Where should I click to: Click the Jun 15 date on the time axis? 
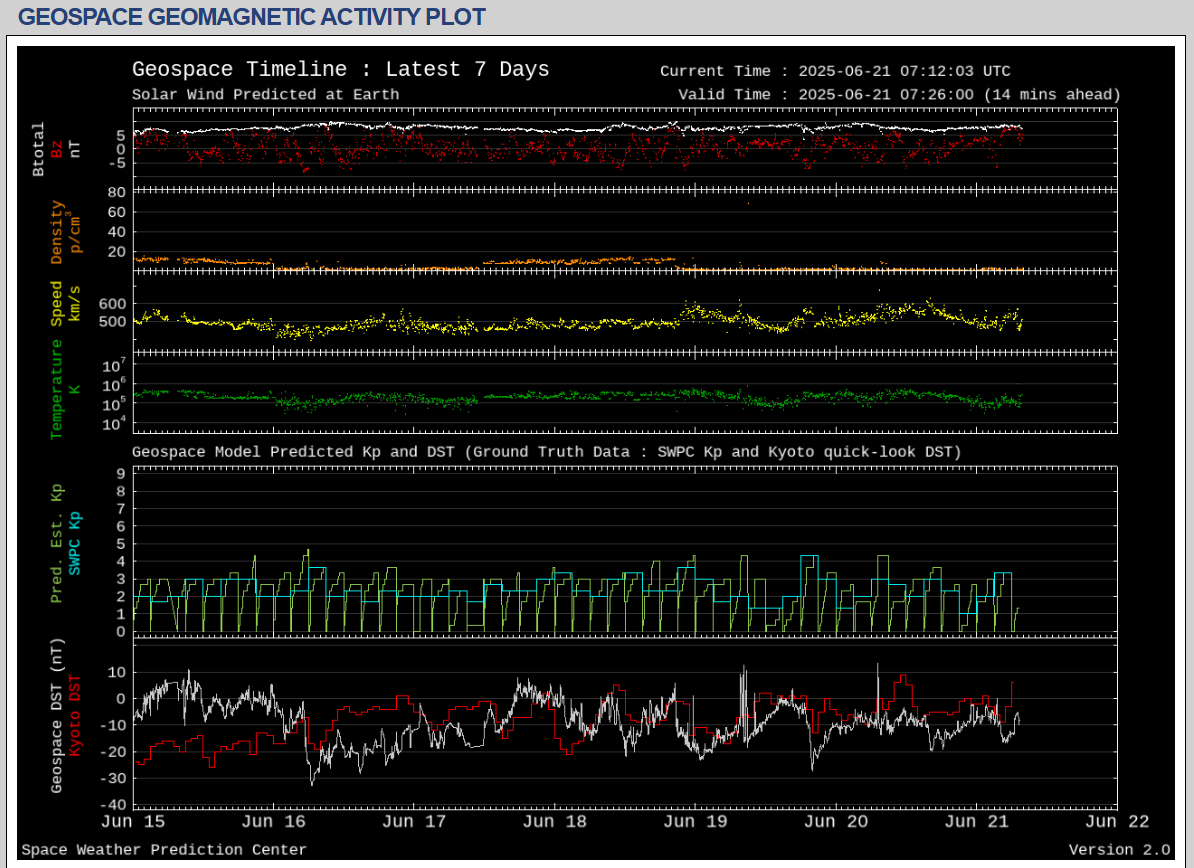click(133, 822)
